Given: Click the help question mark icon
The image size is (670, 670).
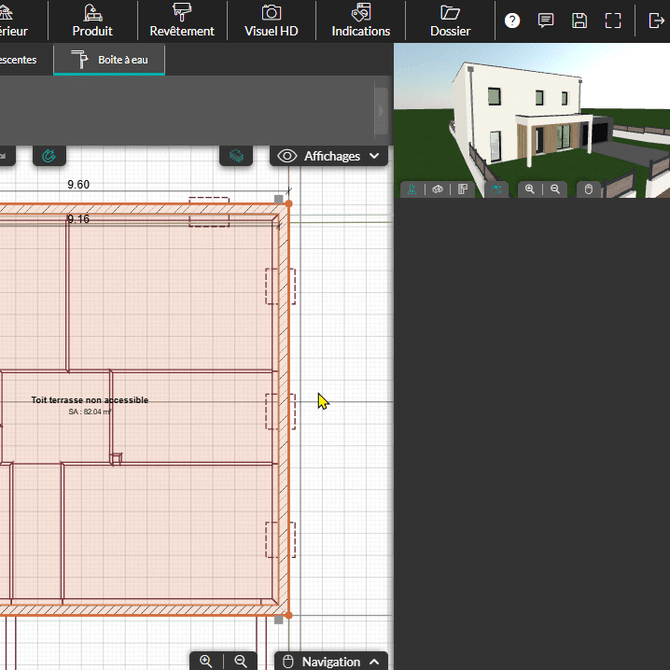Looking at the screenshot, I should (x=512, y=20).
